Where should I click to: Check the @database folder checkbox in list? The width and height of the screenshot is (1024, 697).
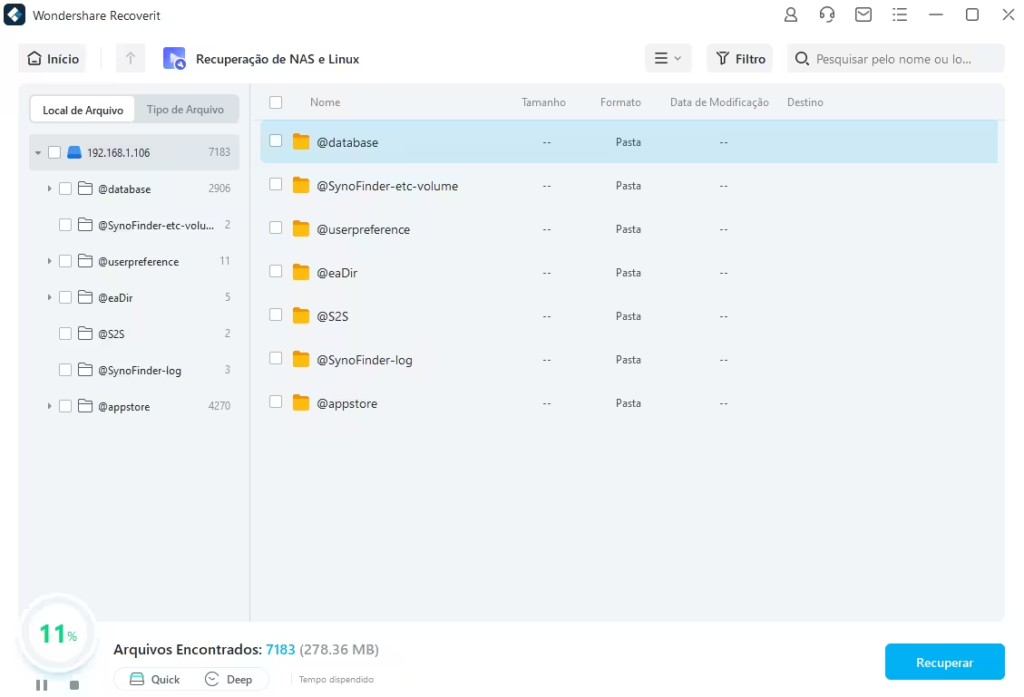(x=276, y=142)
